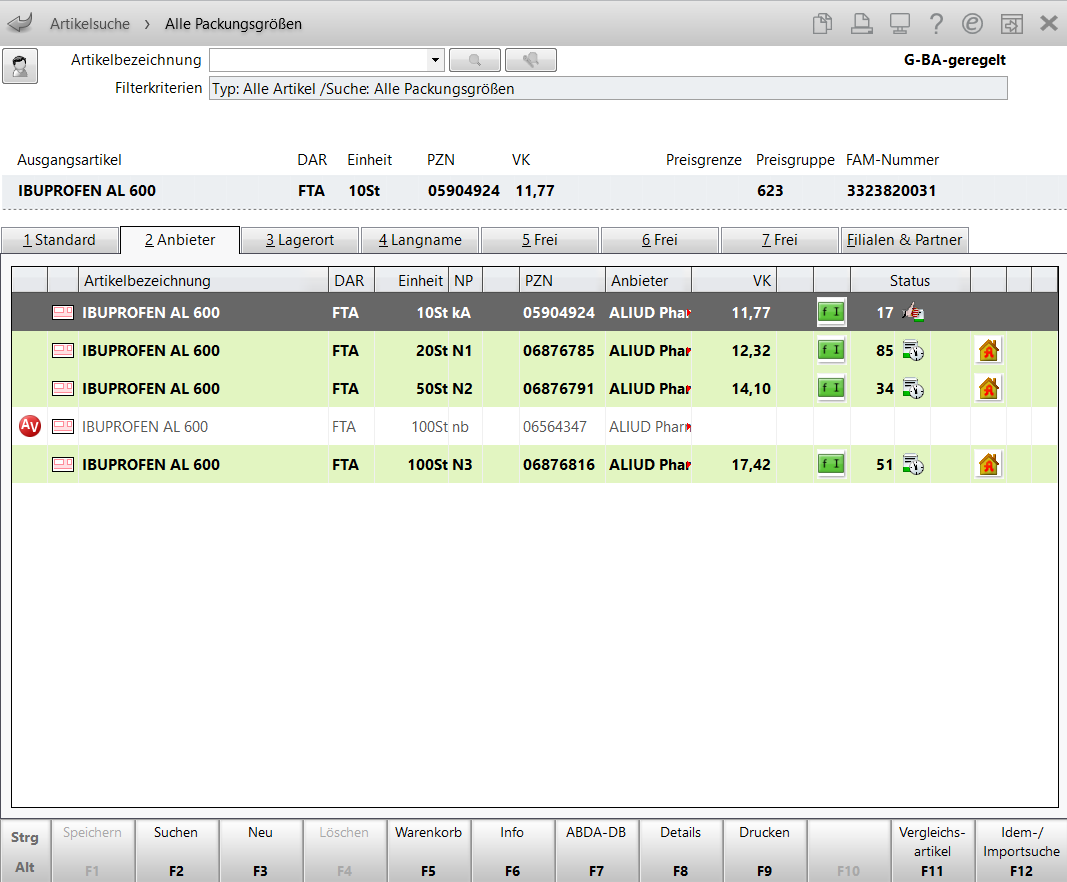The image size is (1067, 882).
Task: Click the Info F6 button
Action: [512, 851]
